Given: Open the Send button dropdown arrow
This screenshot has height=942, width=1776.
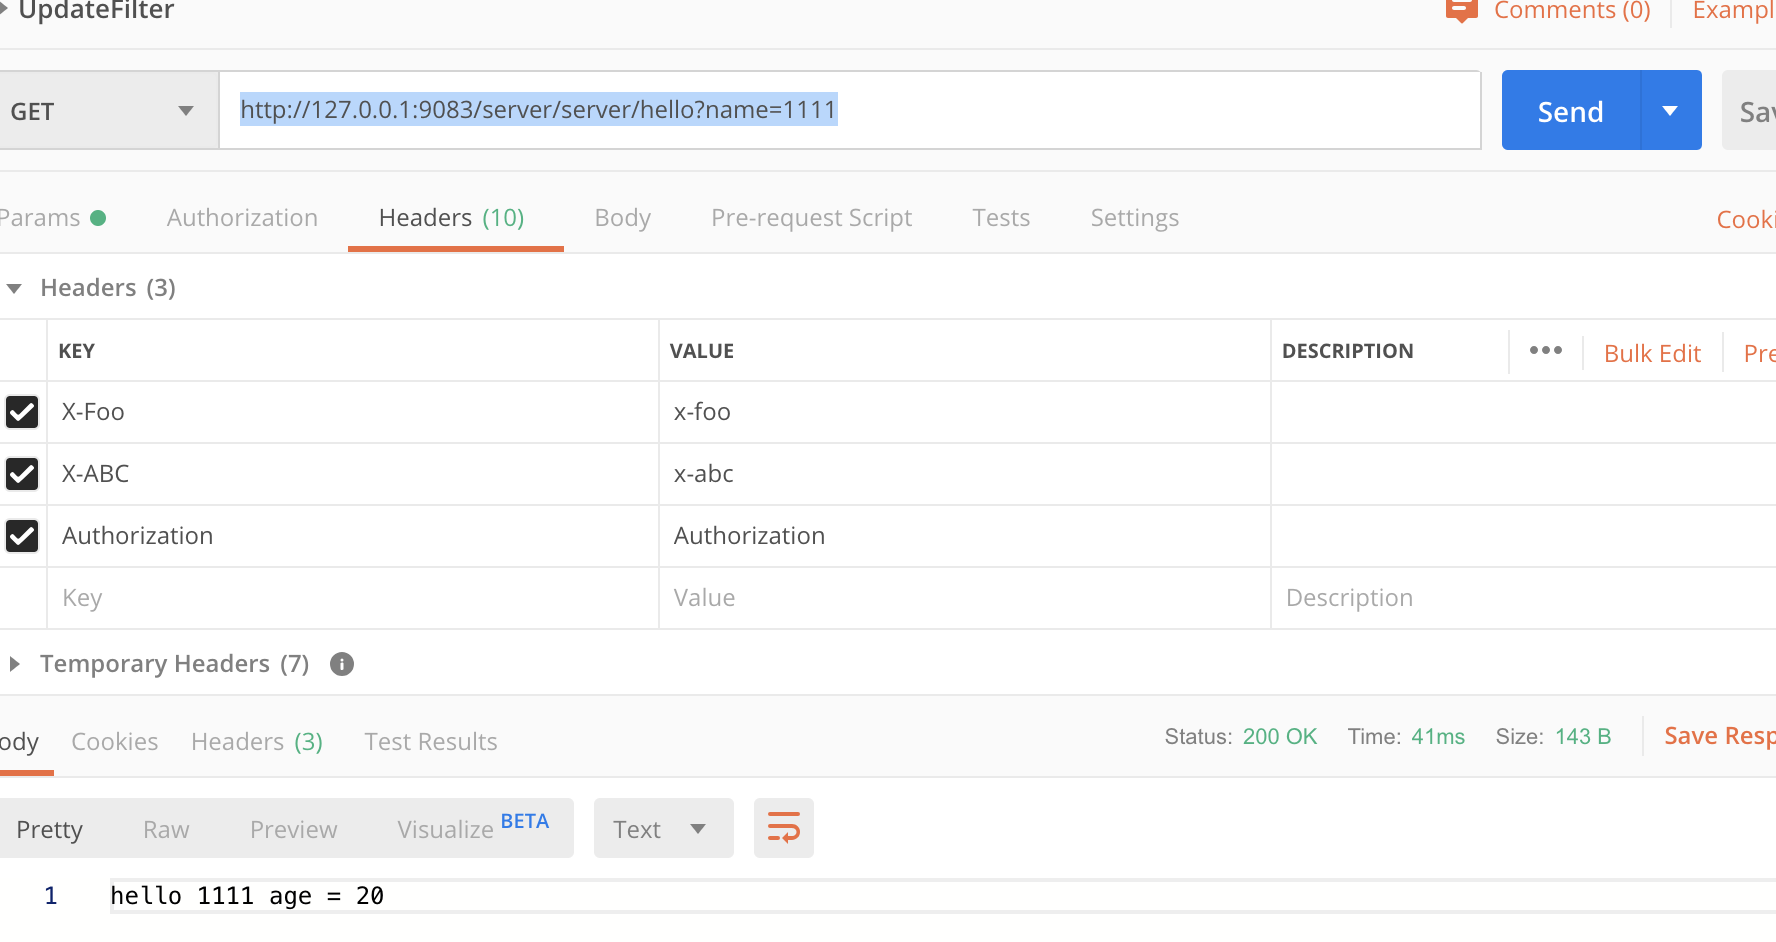Looking at the screenshot, I should (1670, 111).
